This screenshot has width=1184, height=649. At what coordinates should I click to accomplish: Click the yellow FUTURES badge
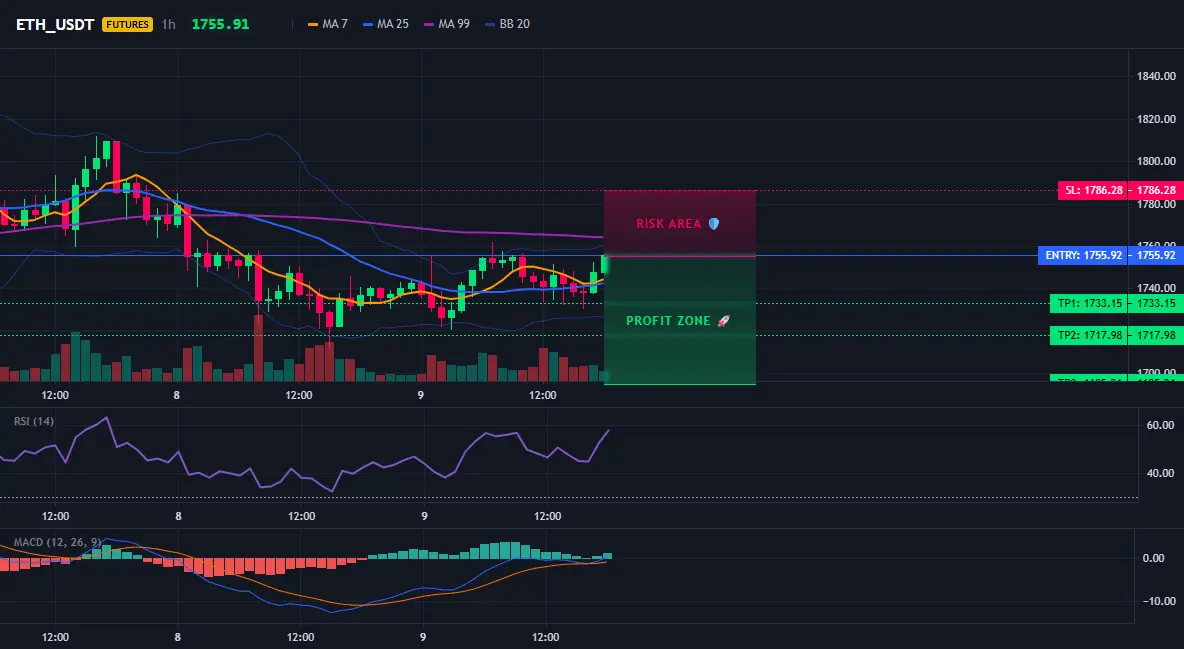coord(127,24)
